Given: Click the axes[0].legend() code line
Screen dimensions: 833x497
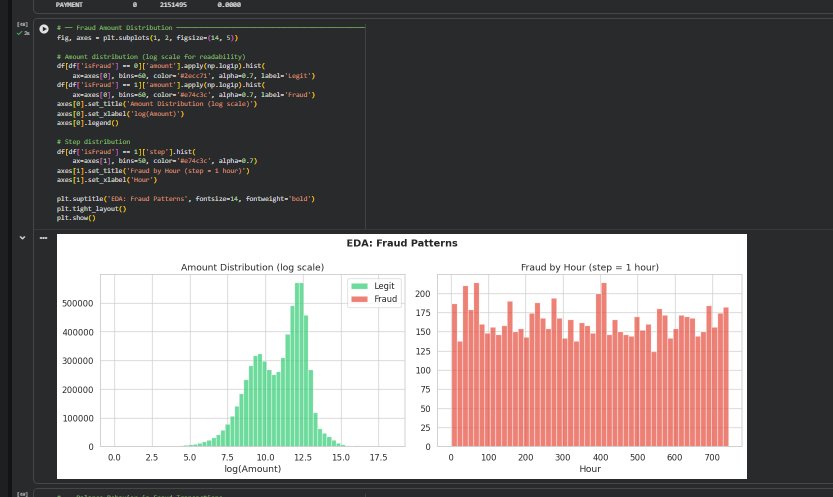Looking at the screenshot, I should (88, 123).
